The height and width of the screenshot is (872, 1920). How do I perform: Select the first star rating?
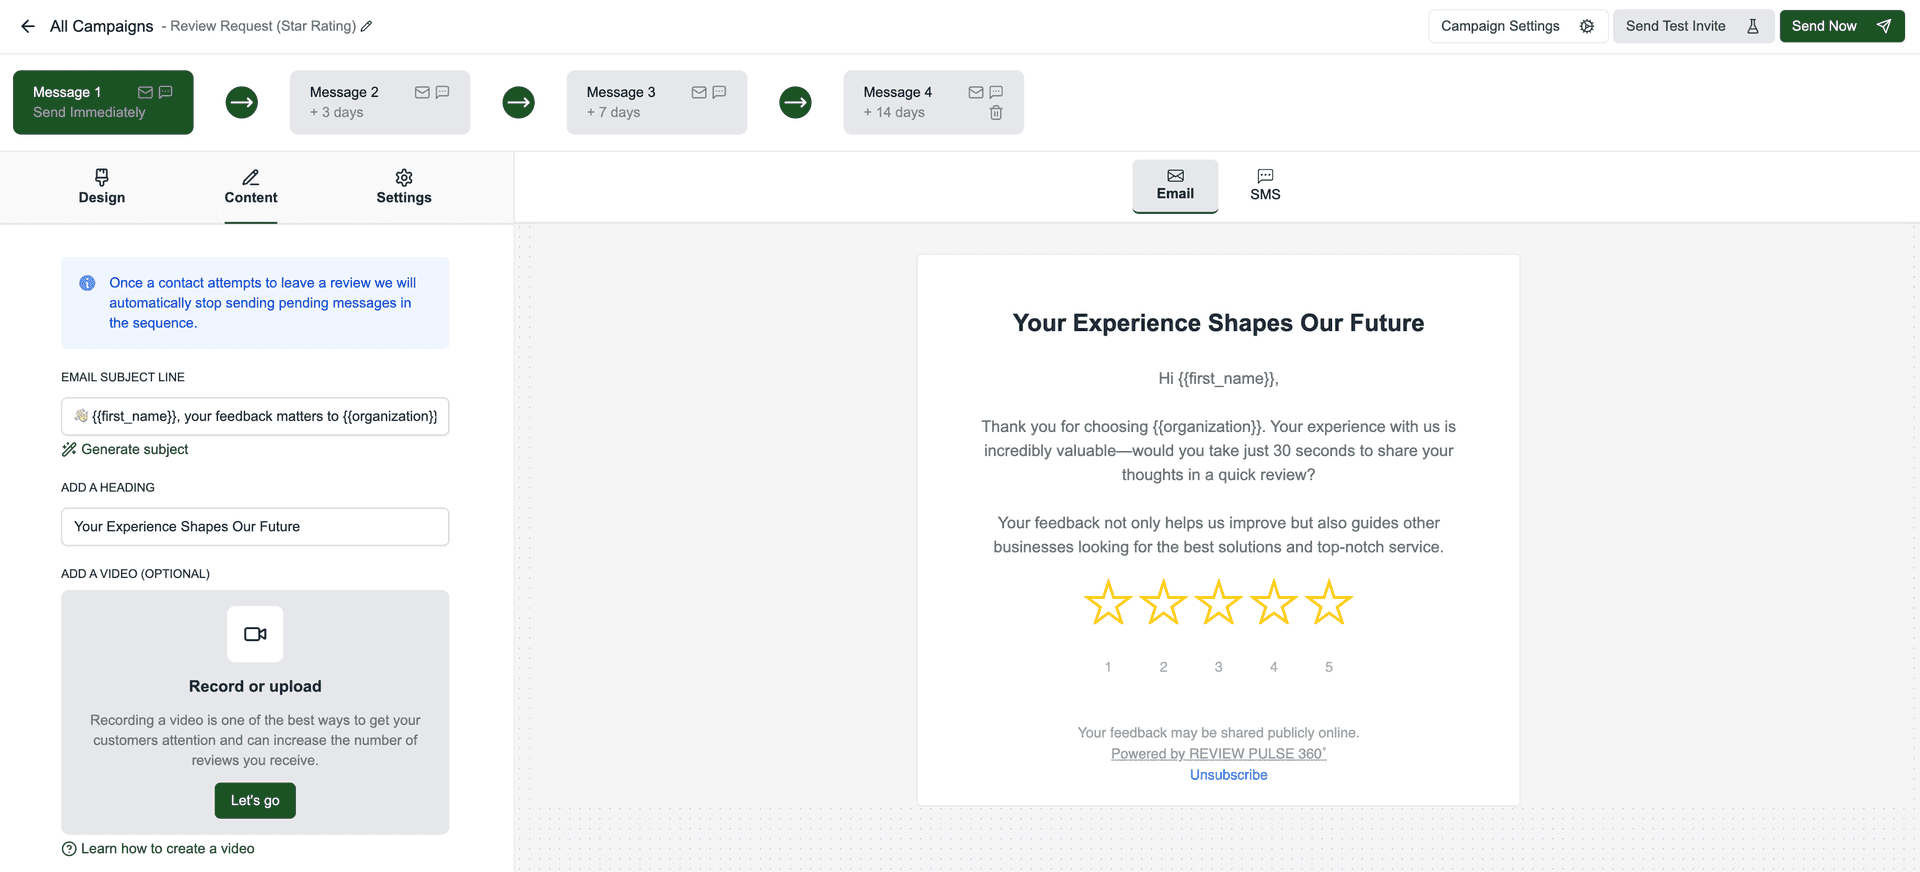[1108, 602]
